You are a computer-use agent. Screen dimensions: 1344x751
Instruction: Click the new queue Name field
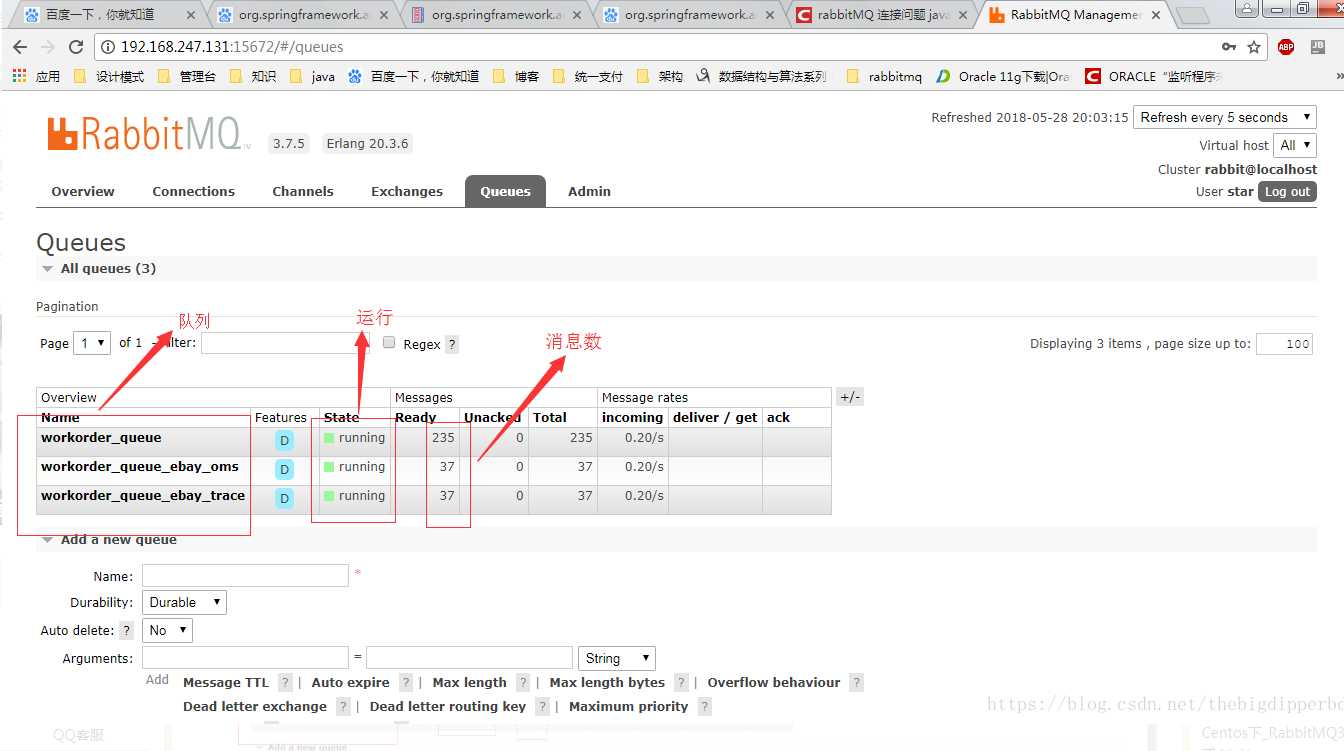tap(245, 575)
